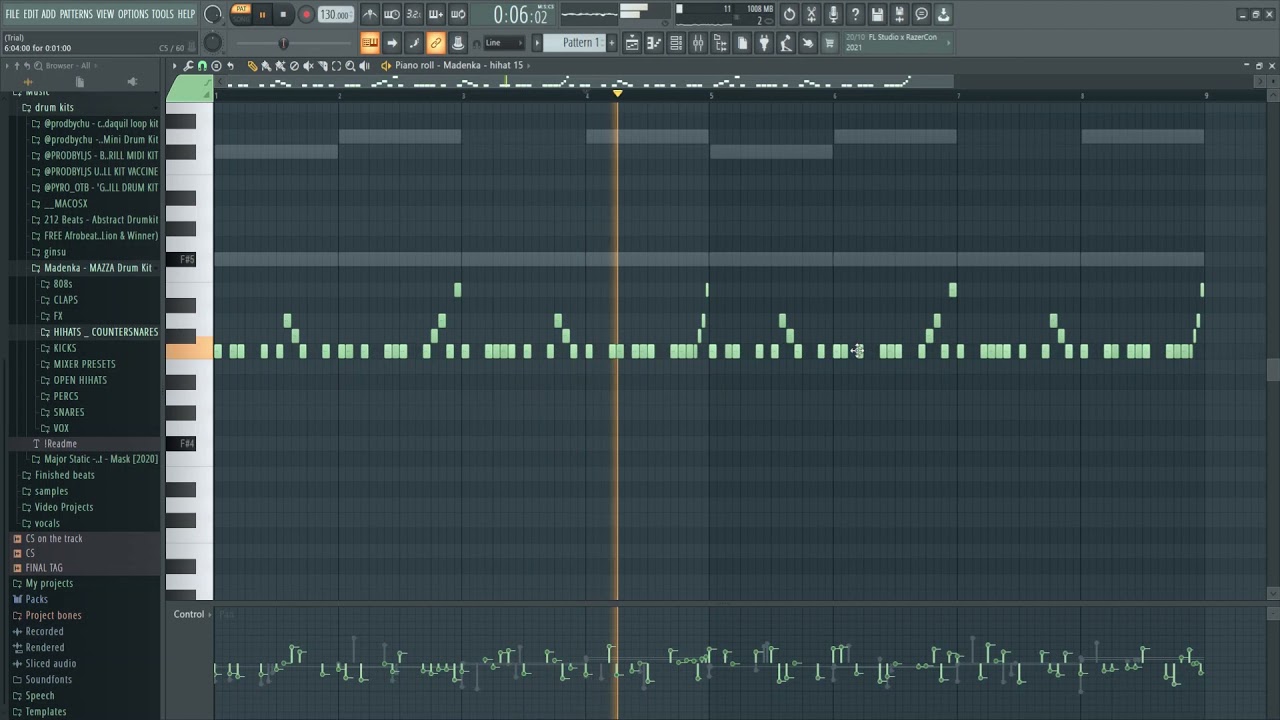Open Pattern 1 selector dropdown
Screen dimensions: 1280x720
pyautogui.click(x=576, y=43)
